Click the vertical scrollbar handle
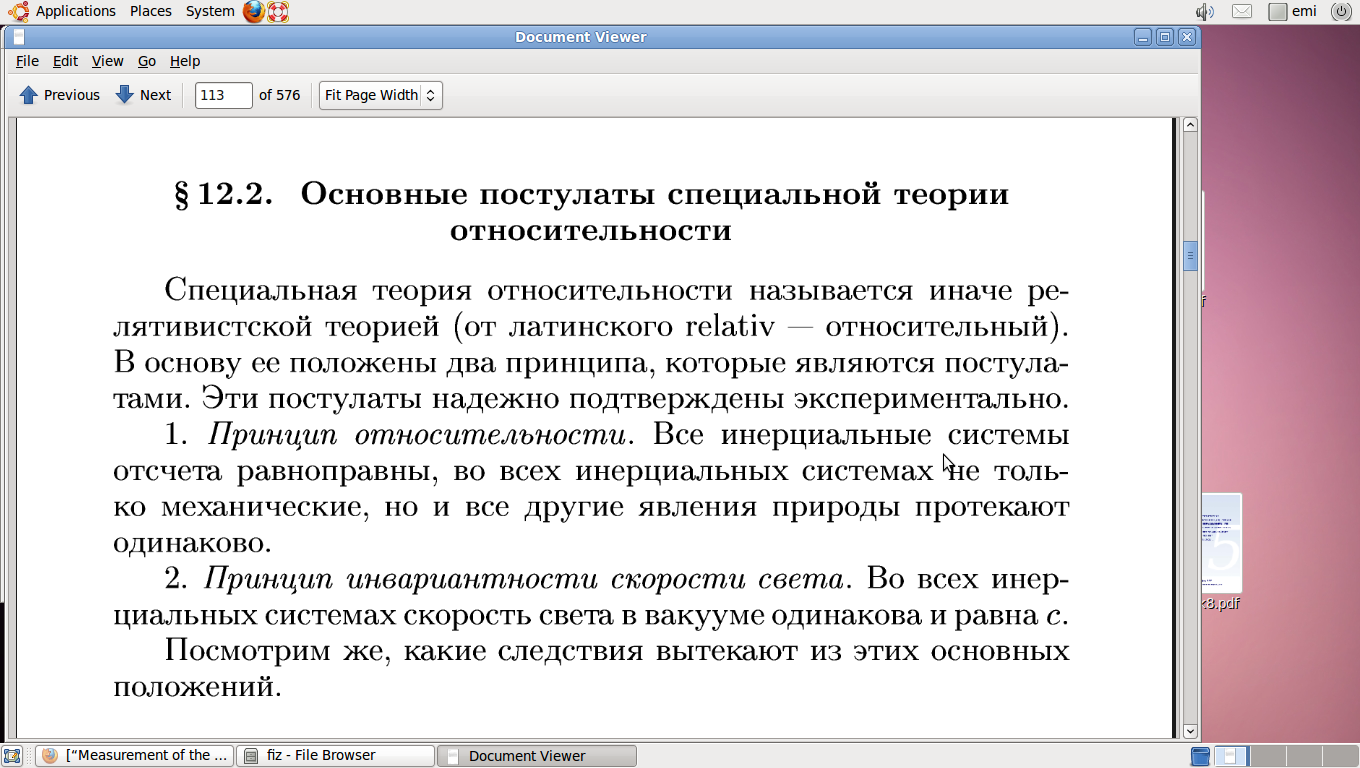Image resolution: width=1360 pixels, height=768 pixels. tap(1190, 256)
